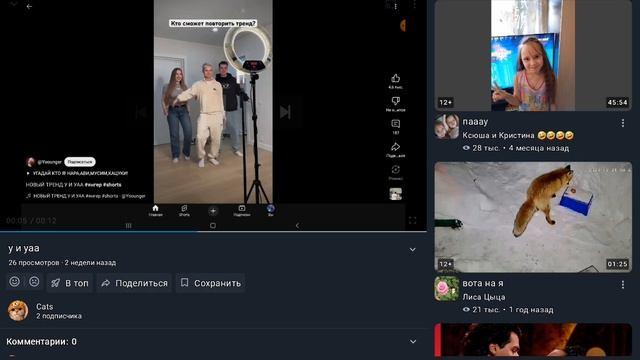Image resolution: width=640 pixels, height=360 pixels.
Task: Click the white subscribe pill by @Yoounger
Action: (80, 162)
